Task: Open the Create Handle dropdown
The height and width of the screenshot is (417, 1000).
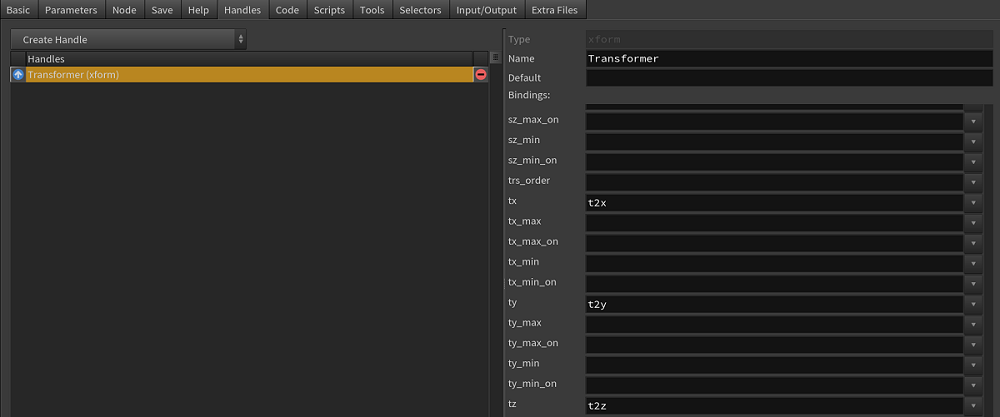Action: 128,39
